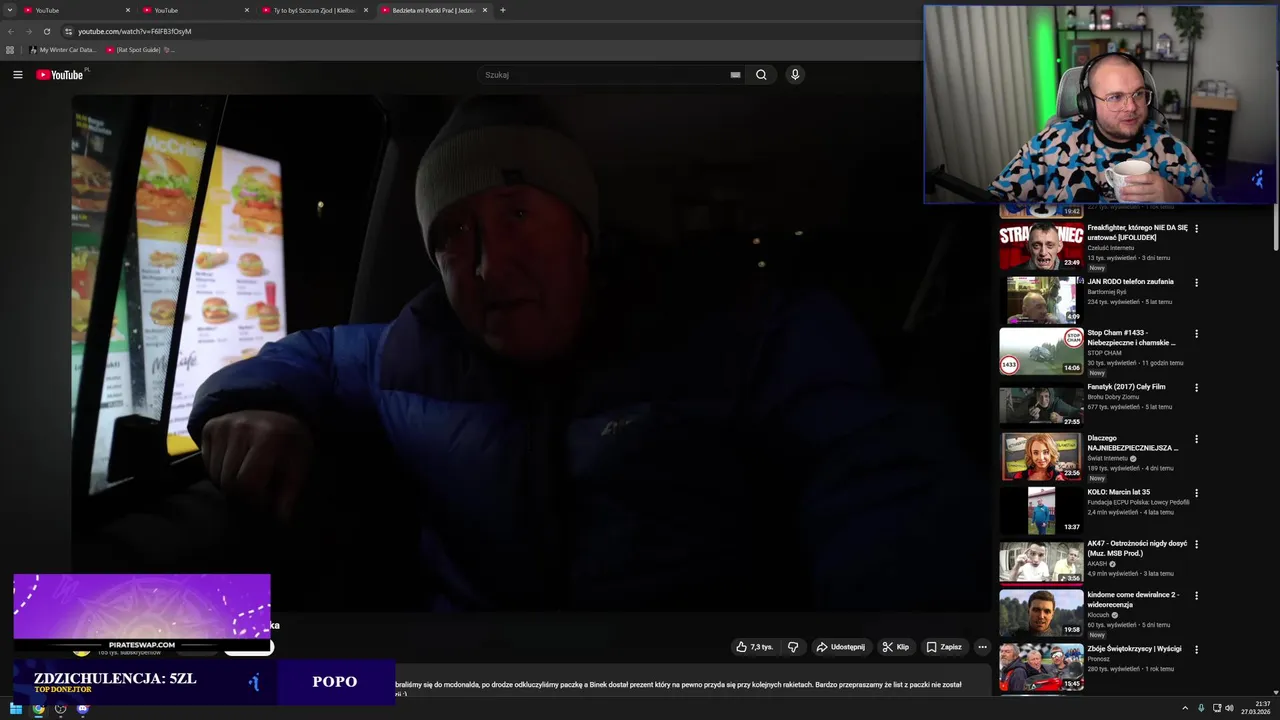Image resolution: width=1280 pixels, height=720 pixels.
Task: Visit 'Świat Internetu' channel name
Action: [1108, 458]
